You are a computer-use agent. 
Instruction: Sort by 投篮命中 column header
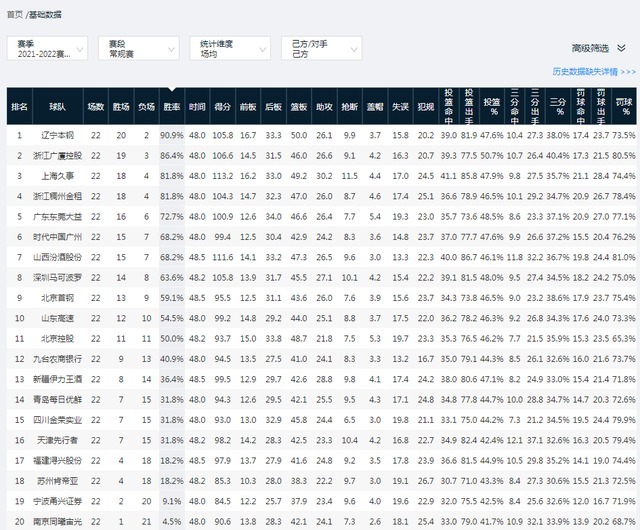pyautogui.click(x=449, y=107)
